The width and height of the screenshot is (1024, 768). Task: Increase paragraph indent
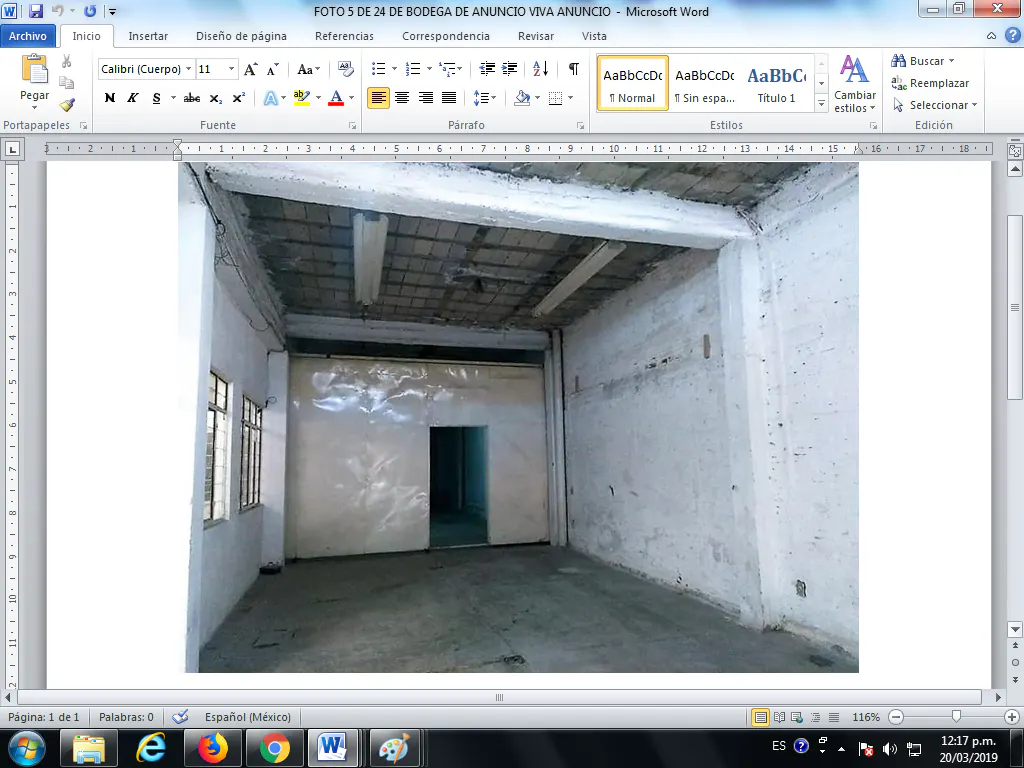[509, 69]
